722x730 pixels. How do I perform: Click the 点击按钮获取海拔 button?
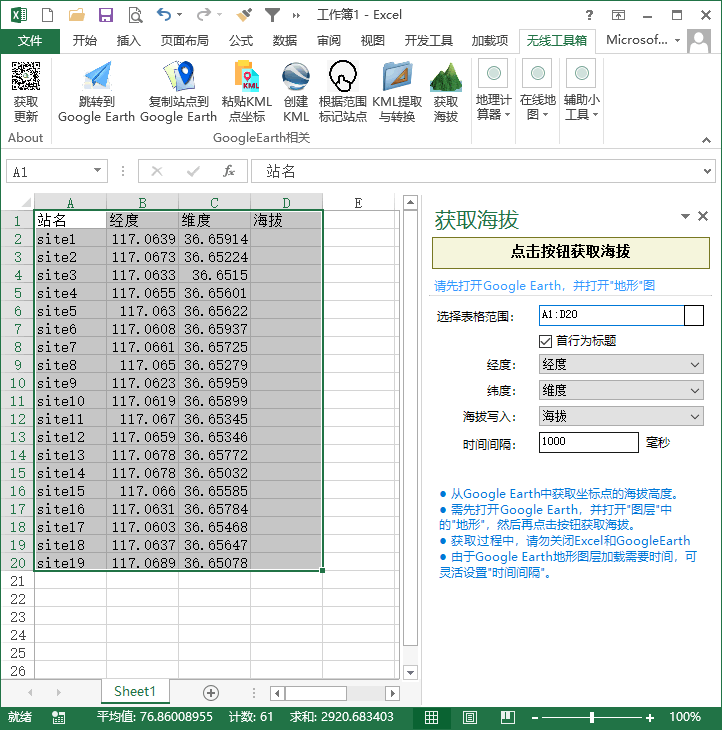571,253
